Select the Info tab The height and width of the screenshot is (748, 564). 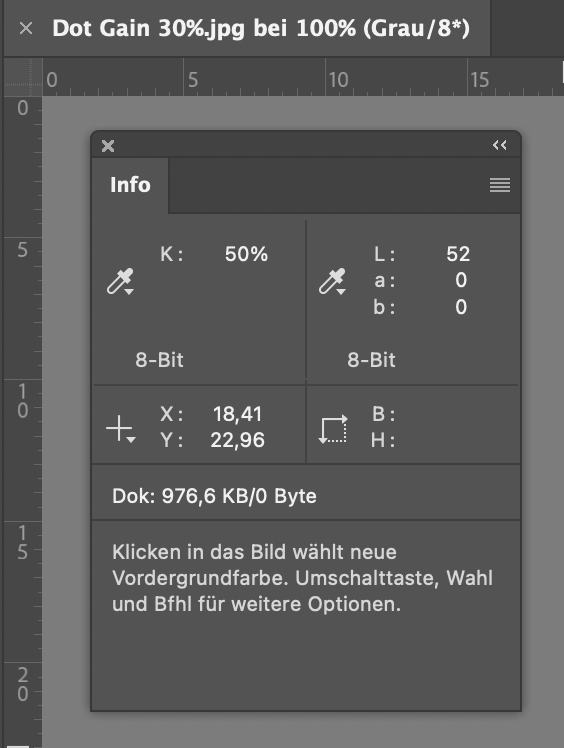130,185
